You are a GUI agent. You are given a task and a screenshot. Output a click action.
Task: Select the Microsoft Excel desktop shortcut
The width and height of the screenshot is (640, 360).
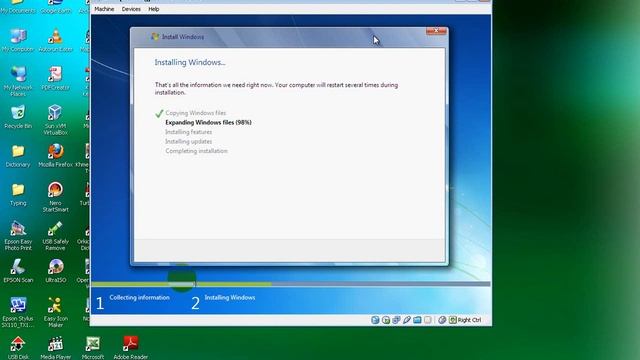[93, 348]
